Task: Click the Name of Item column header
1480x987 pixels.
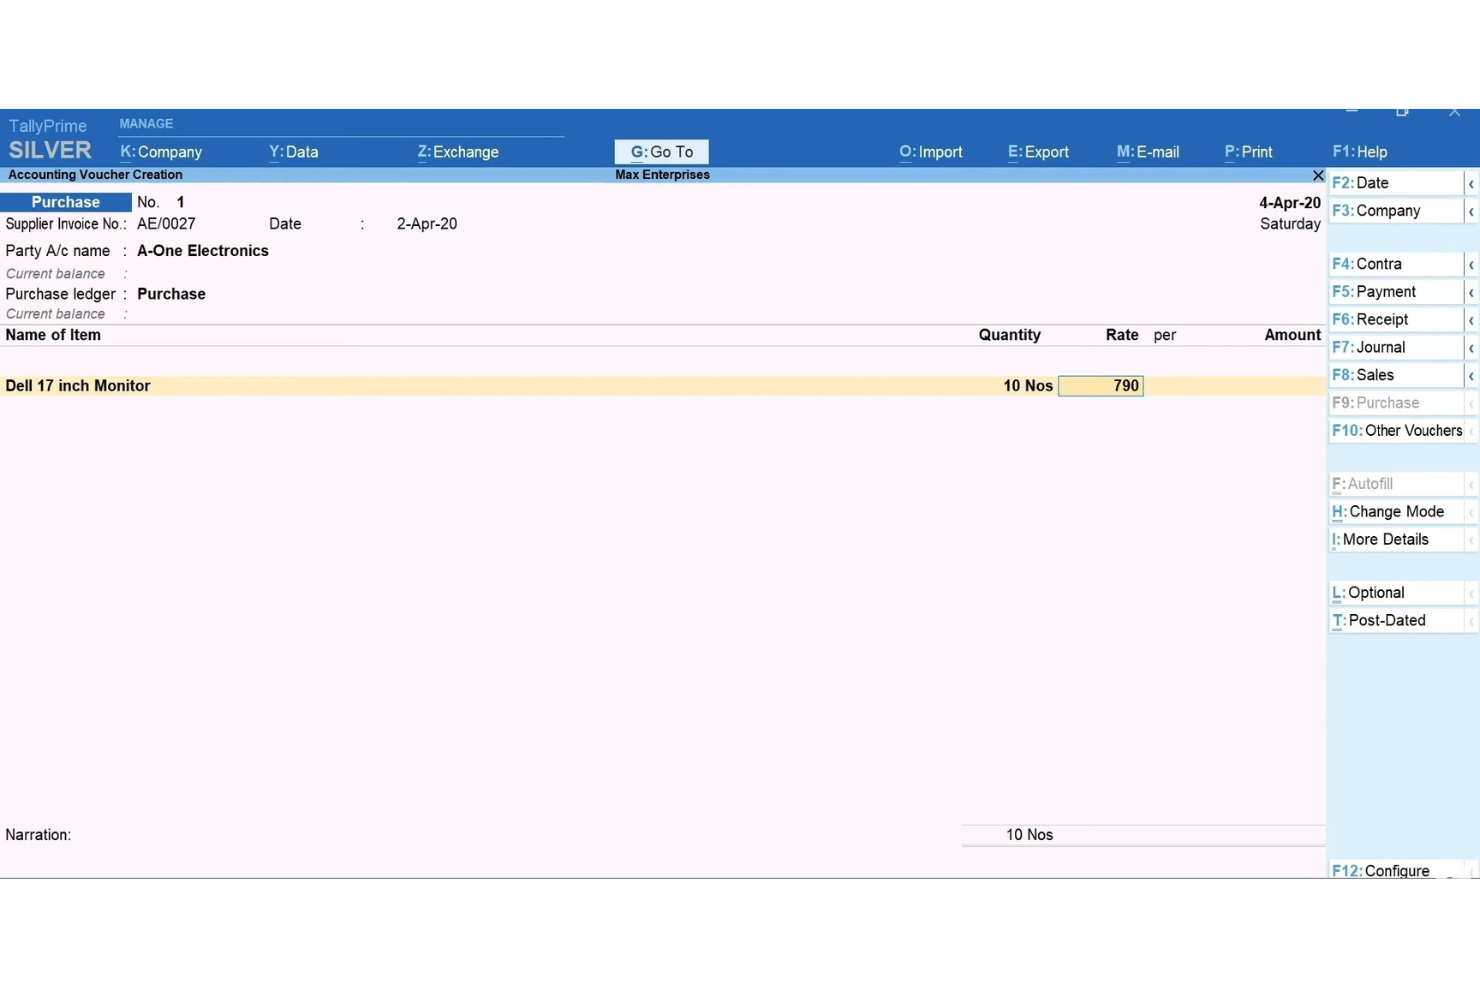Action: tap(53, 335)
